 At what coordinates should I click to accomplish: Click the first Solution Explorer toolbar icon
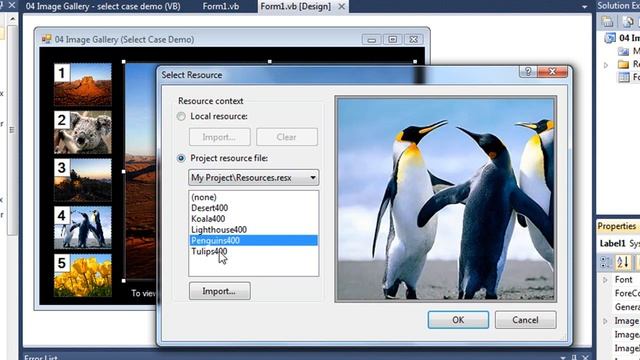click(607, 22)
